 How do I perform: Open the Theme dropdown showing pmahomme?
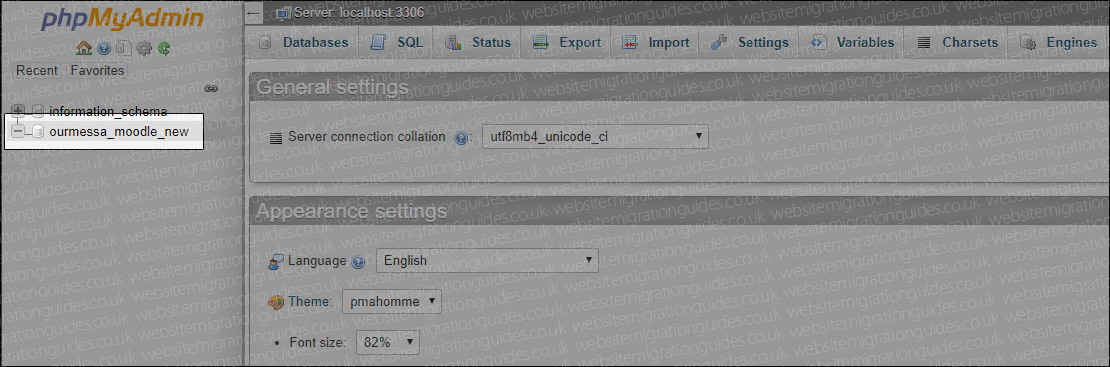tap(391, 302)
